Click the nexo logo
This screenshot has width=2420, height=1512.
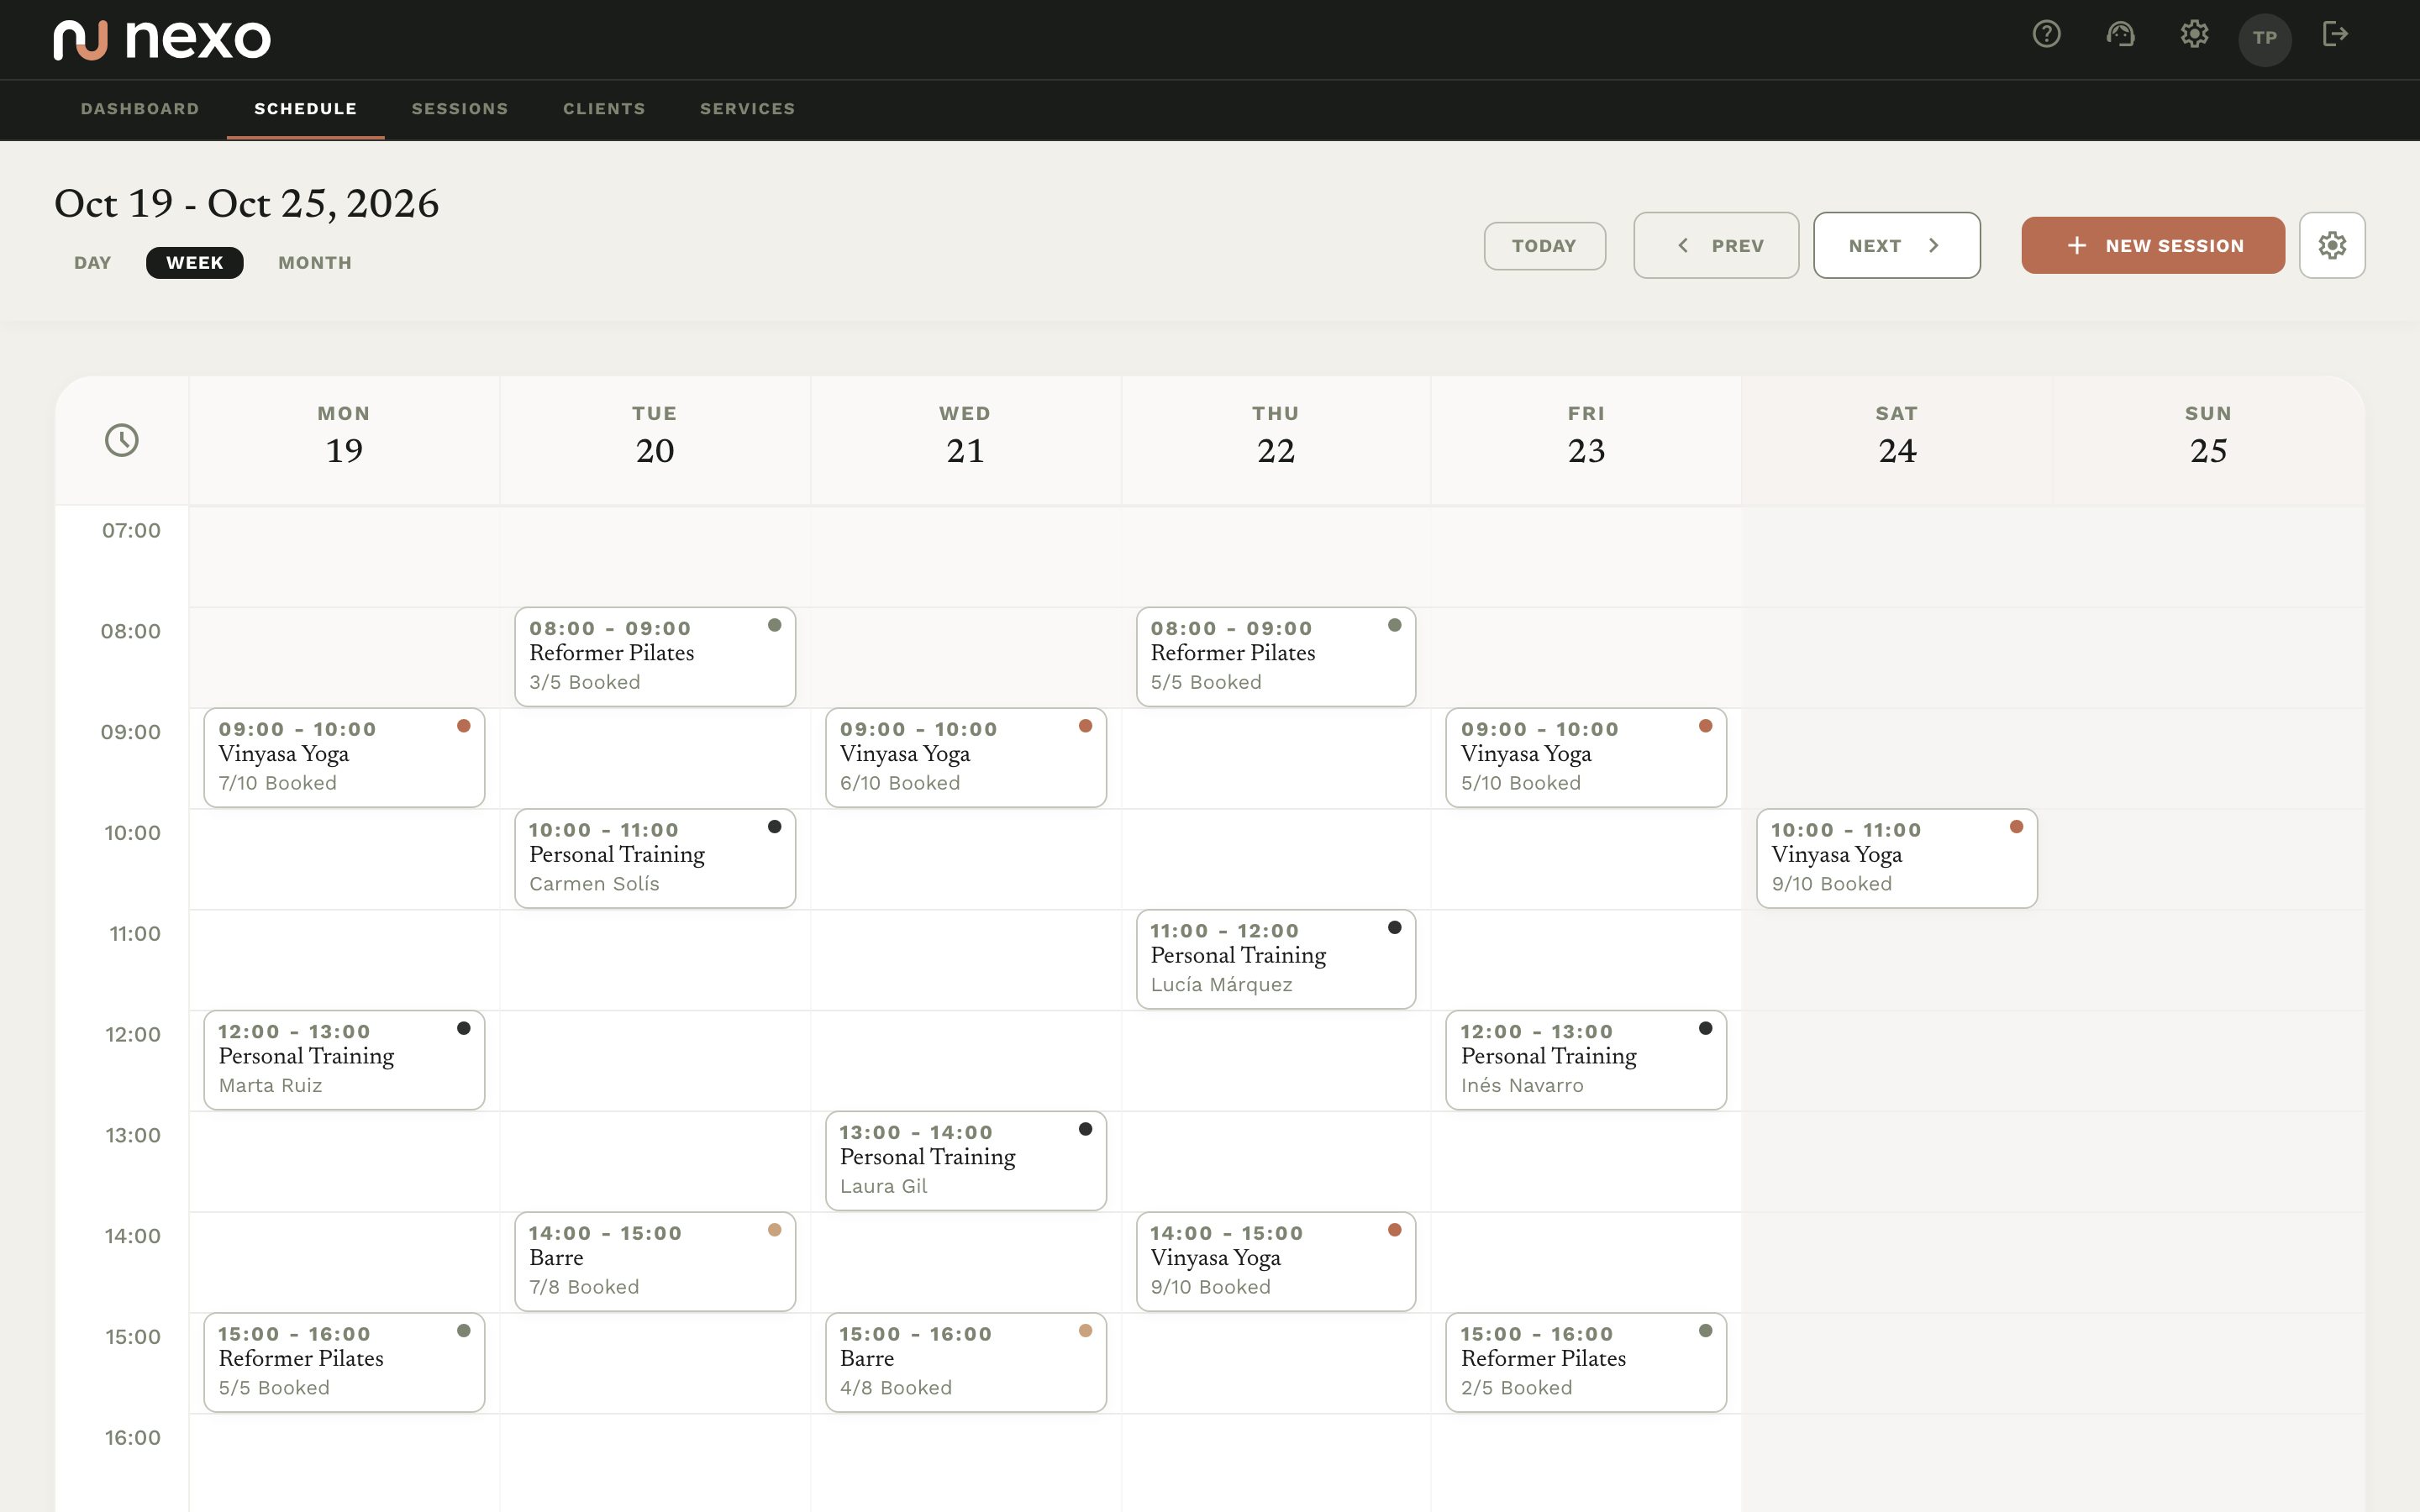pos(162,40)
